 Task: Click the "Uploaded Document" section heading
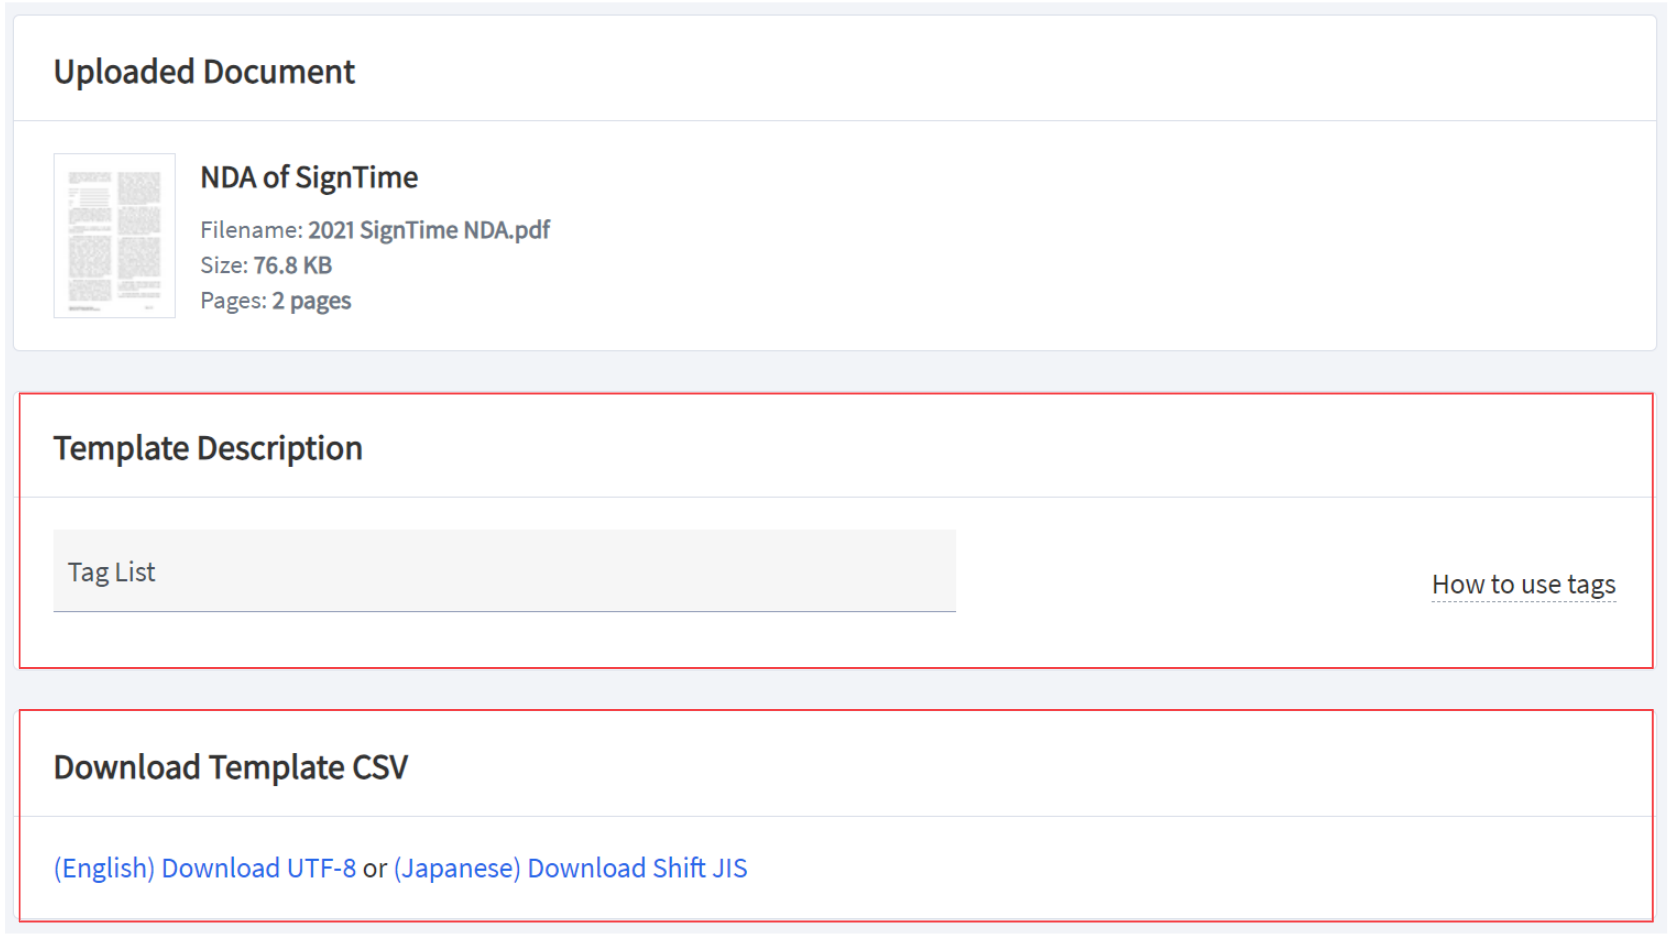204,72
